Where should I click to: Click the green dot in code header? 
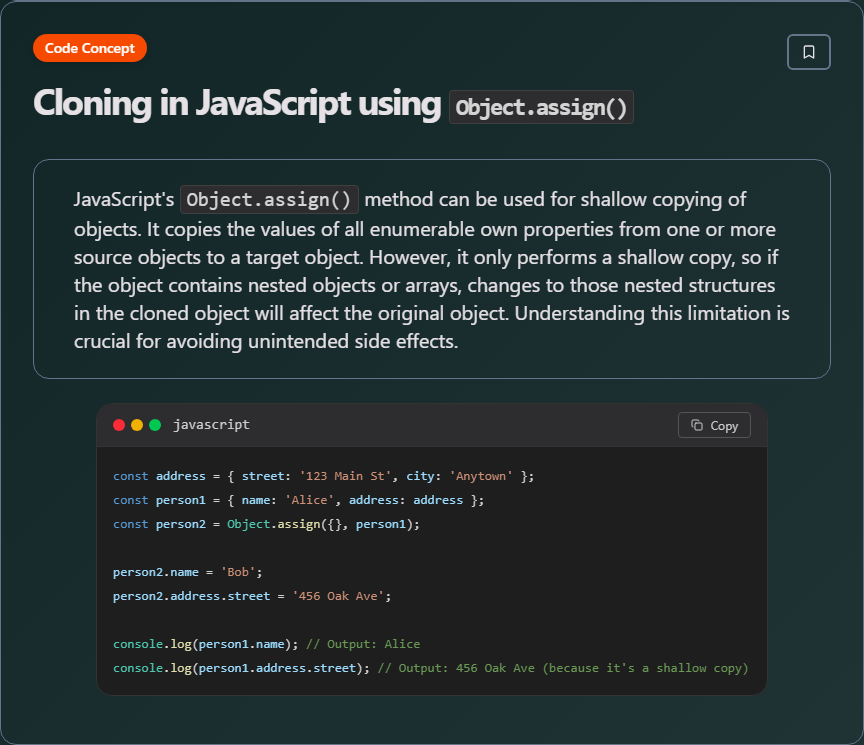(x=155, y=425)
